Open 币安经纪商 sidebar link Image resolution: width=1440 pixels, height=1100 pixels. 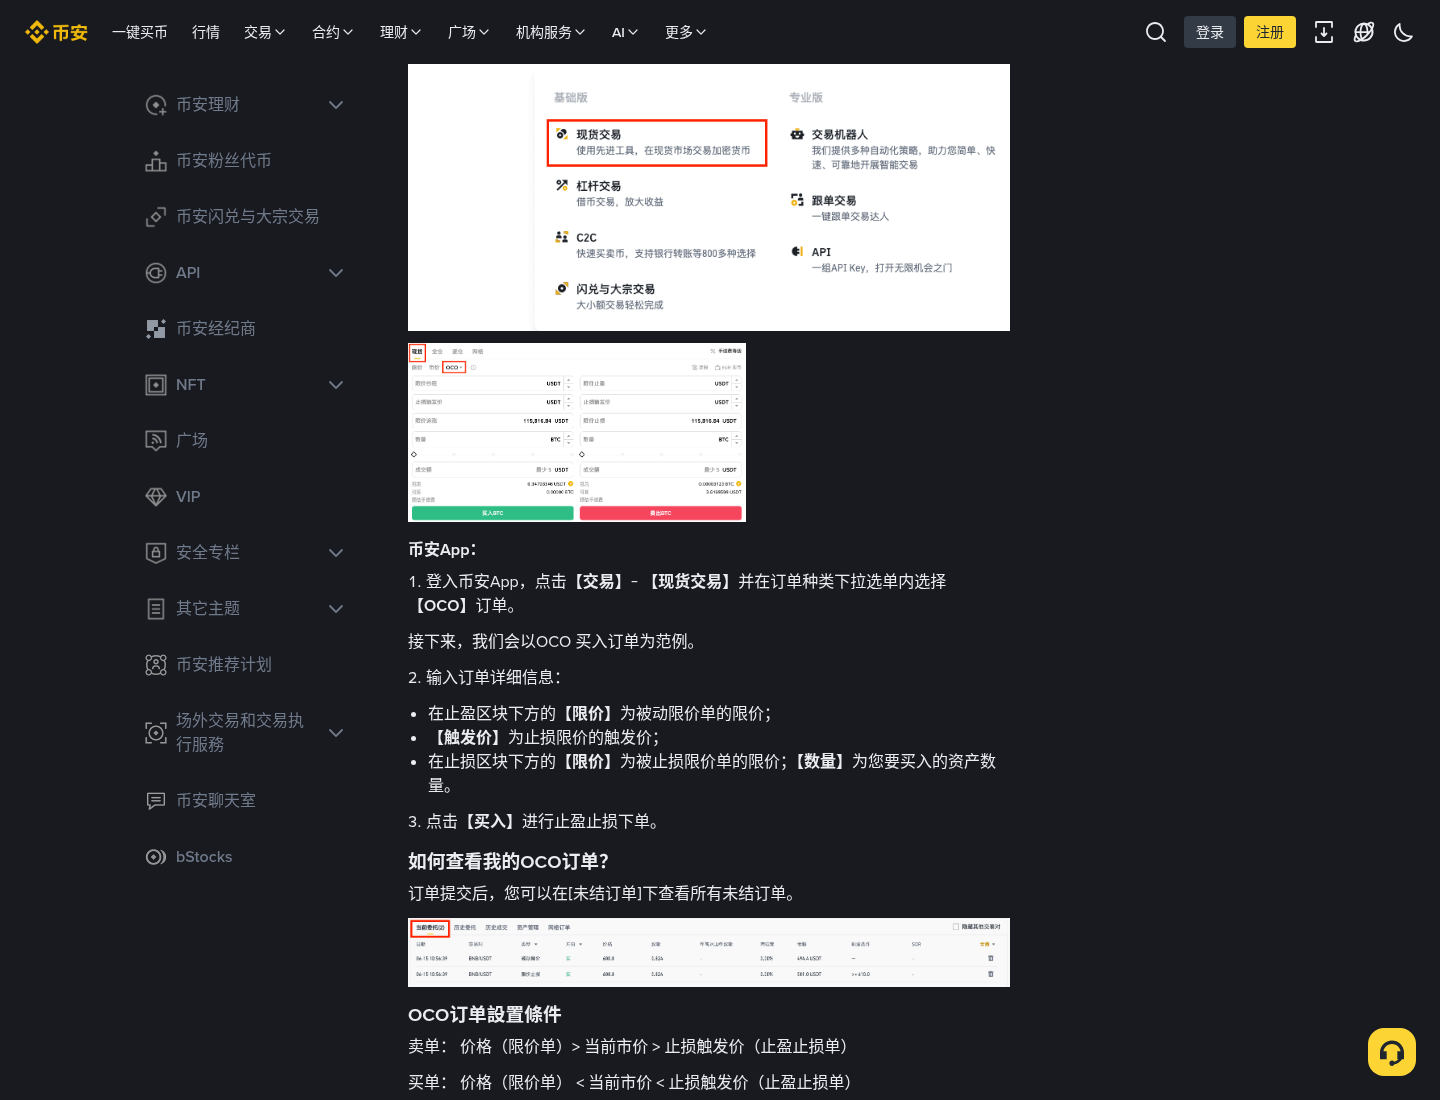click(x=216, y=329)
